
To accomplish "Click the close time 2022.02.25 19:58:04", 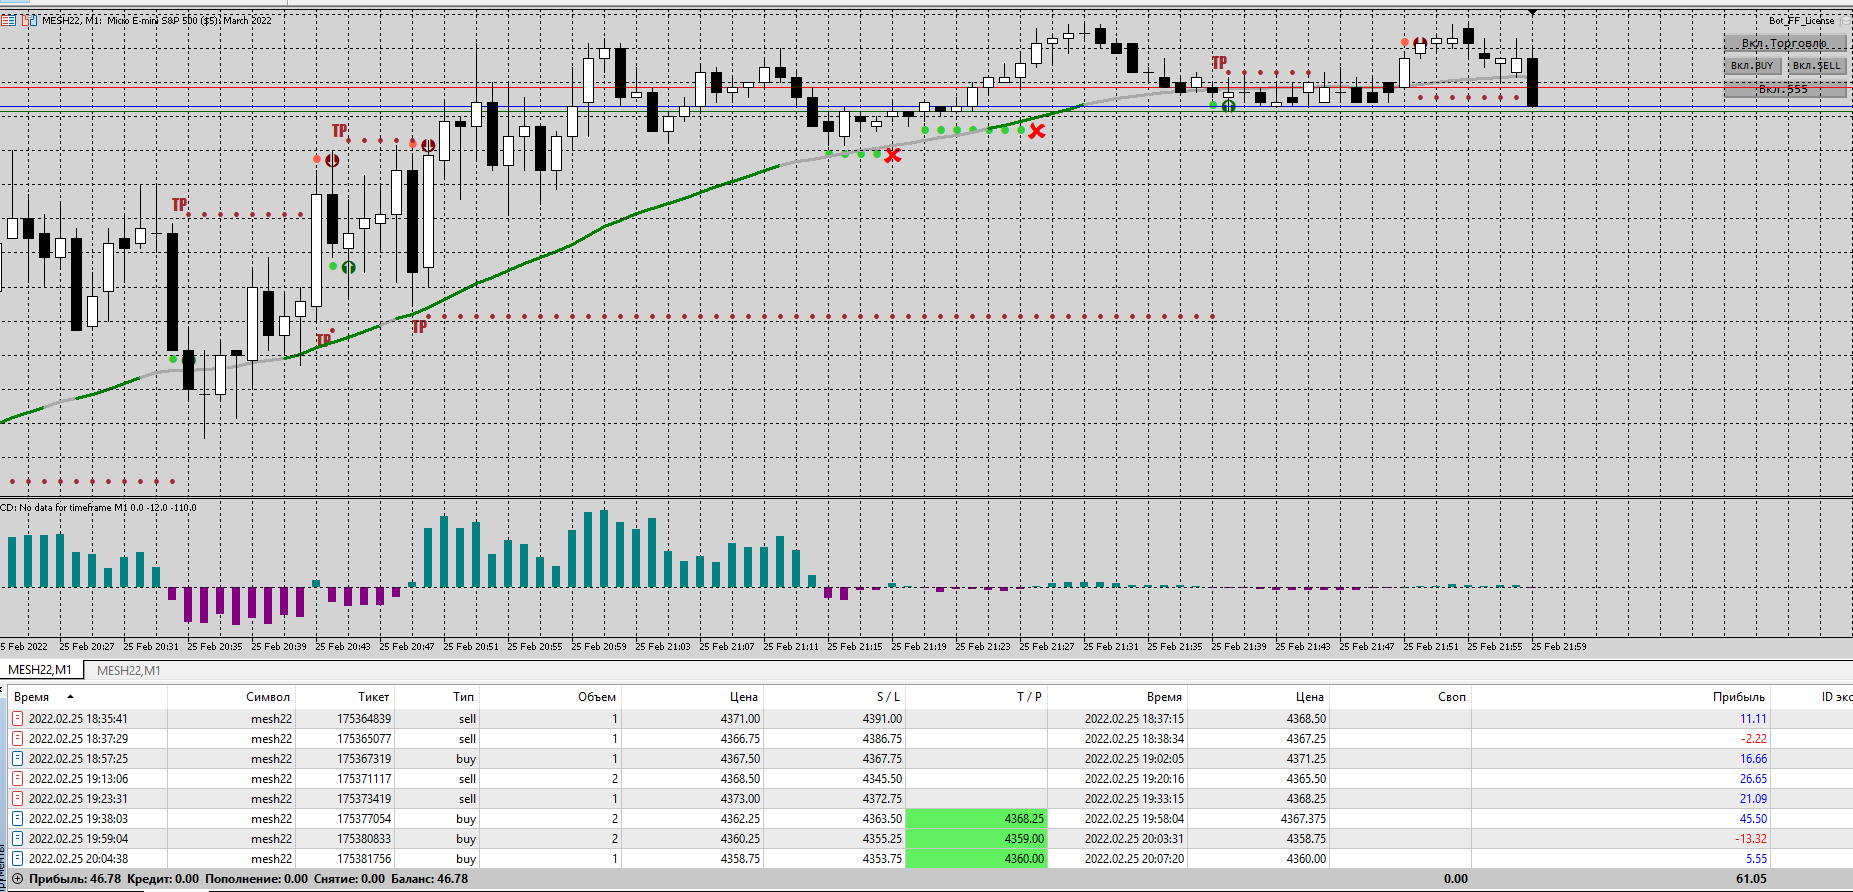I will tap(1134, 819).
